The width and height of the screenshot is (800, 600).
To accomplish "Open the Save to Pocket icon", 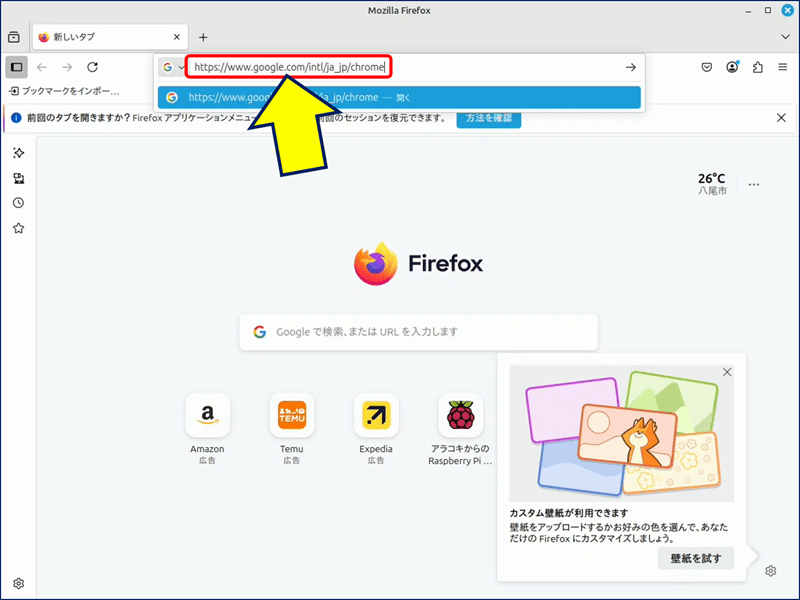I will [707, 67].
